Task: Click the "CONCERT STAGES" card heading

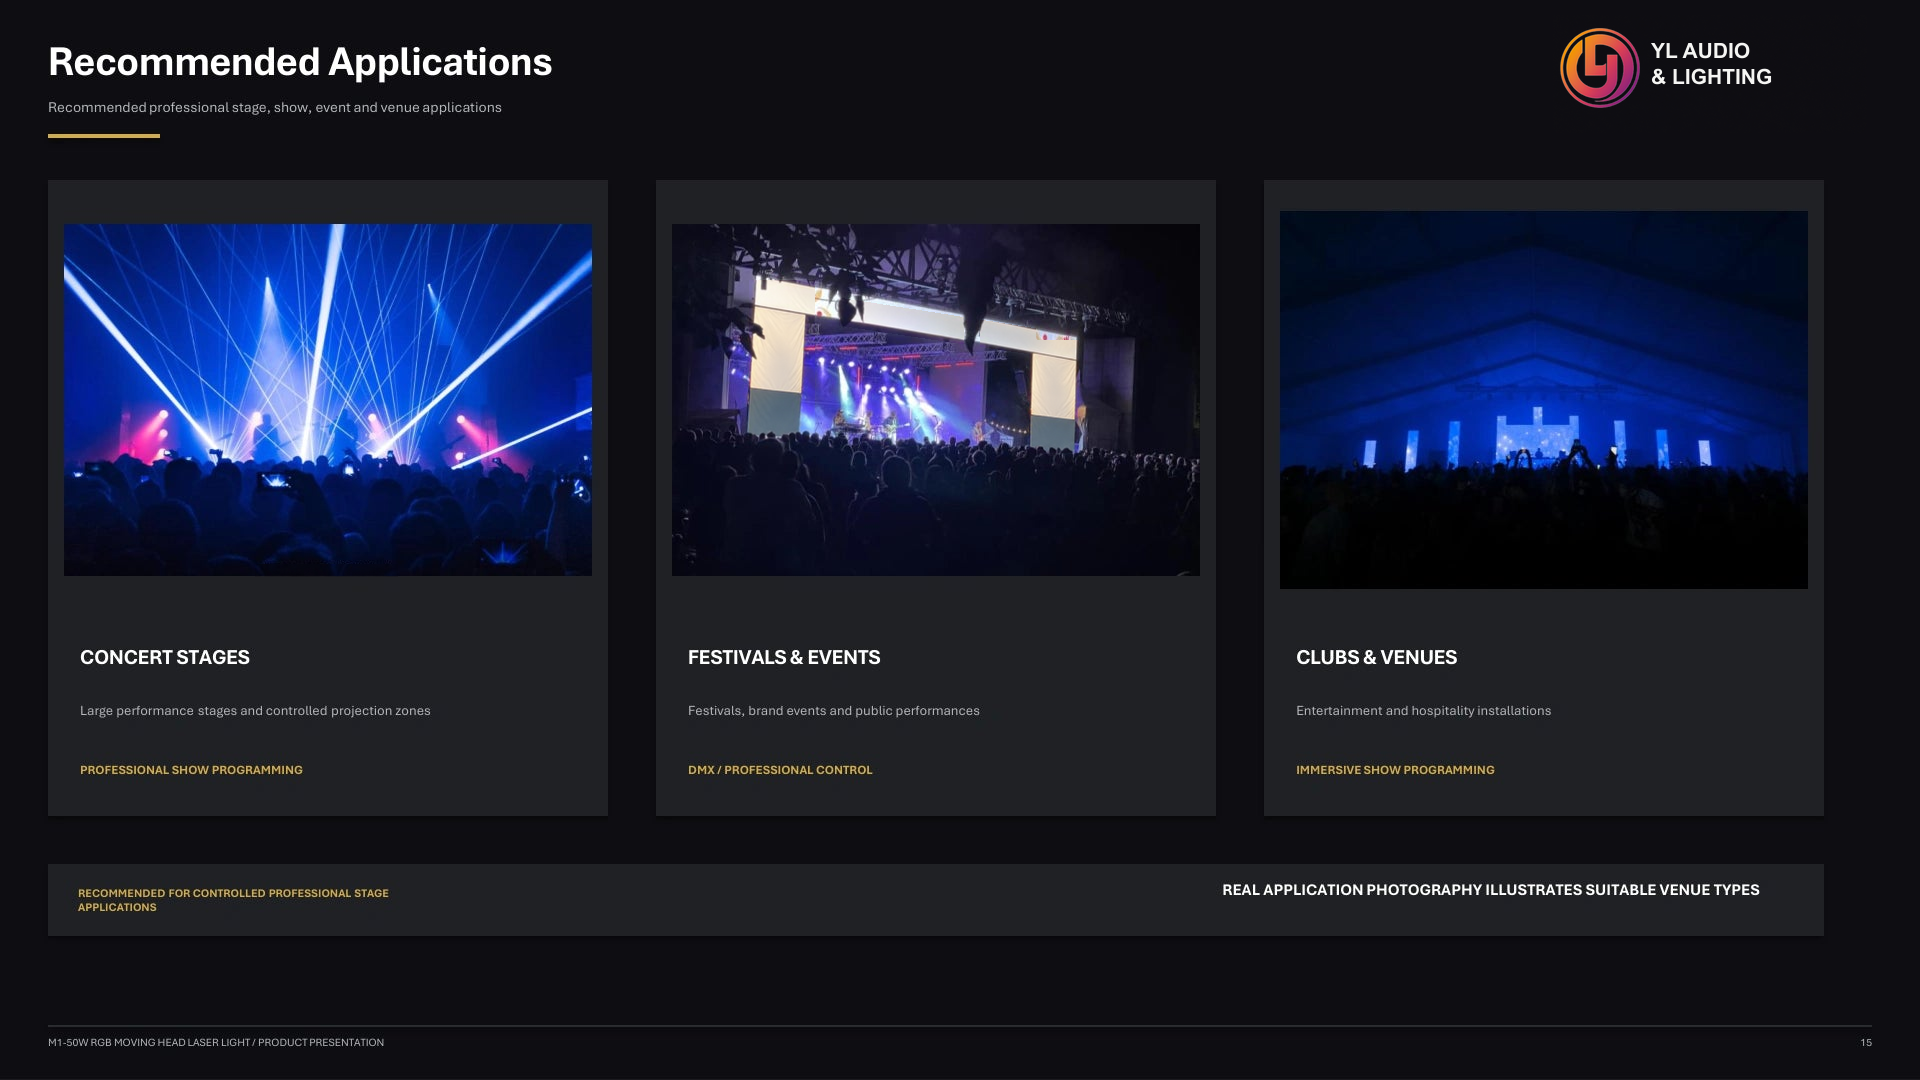Action: click(165, 657)
